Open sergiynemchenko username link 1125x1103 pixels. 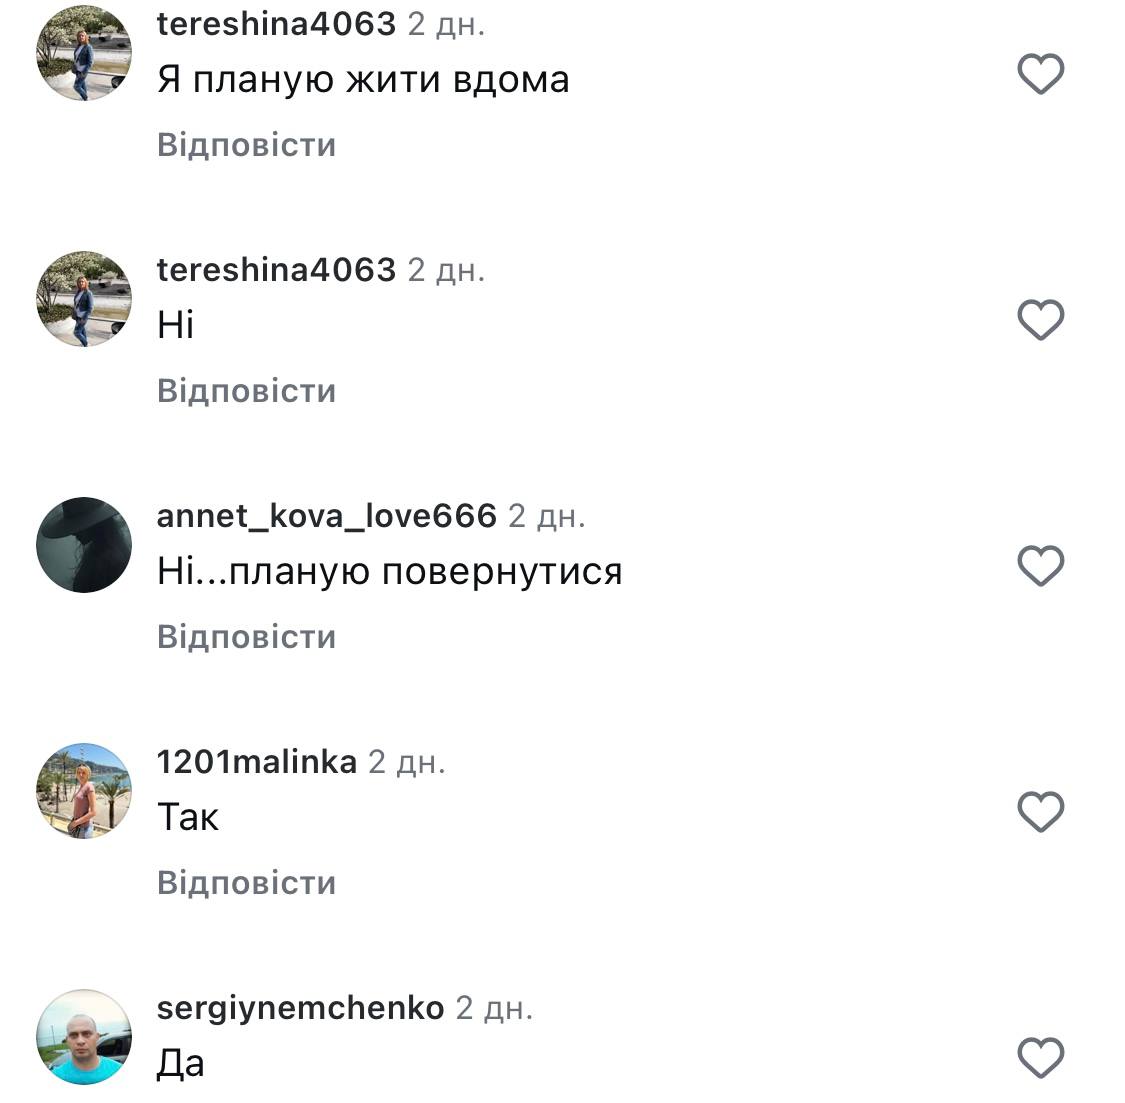301,1009
